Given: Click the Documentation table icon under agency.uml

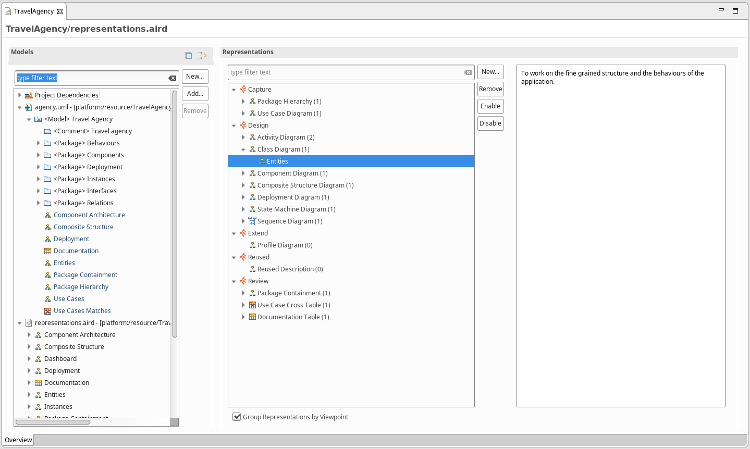Looking at the screenshot, I should pyautogui.click(x=47, y=251).
